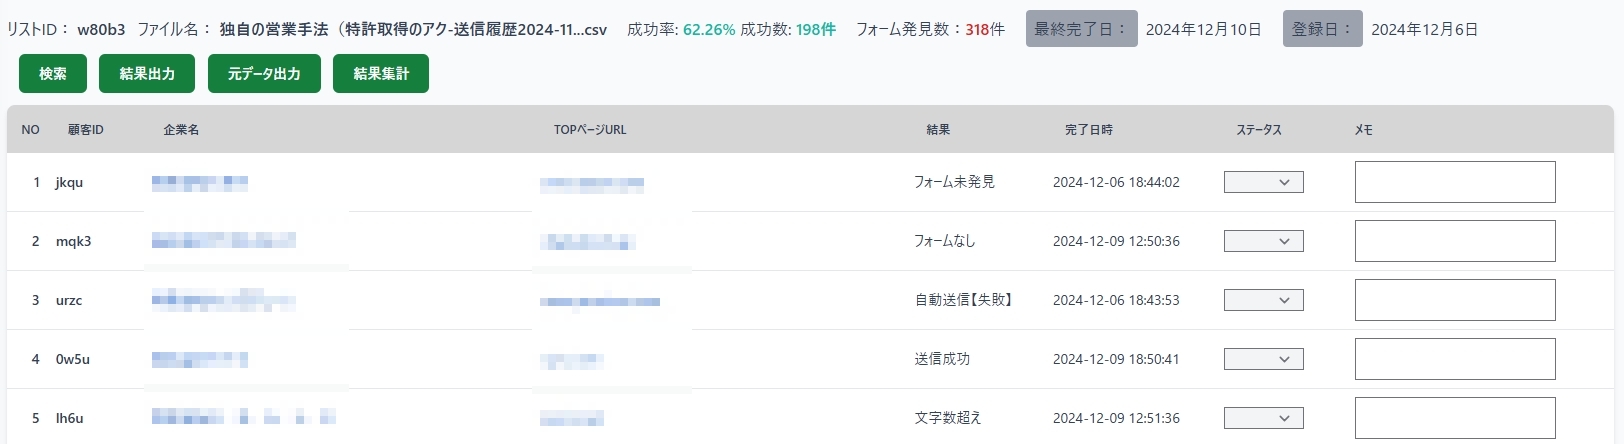This screenshot has width=1624, height=444.
Task: Select memo field in row 0w5u
Action: 1455,359
